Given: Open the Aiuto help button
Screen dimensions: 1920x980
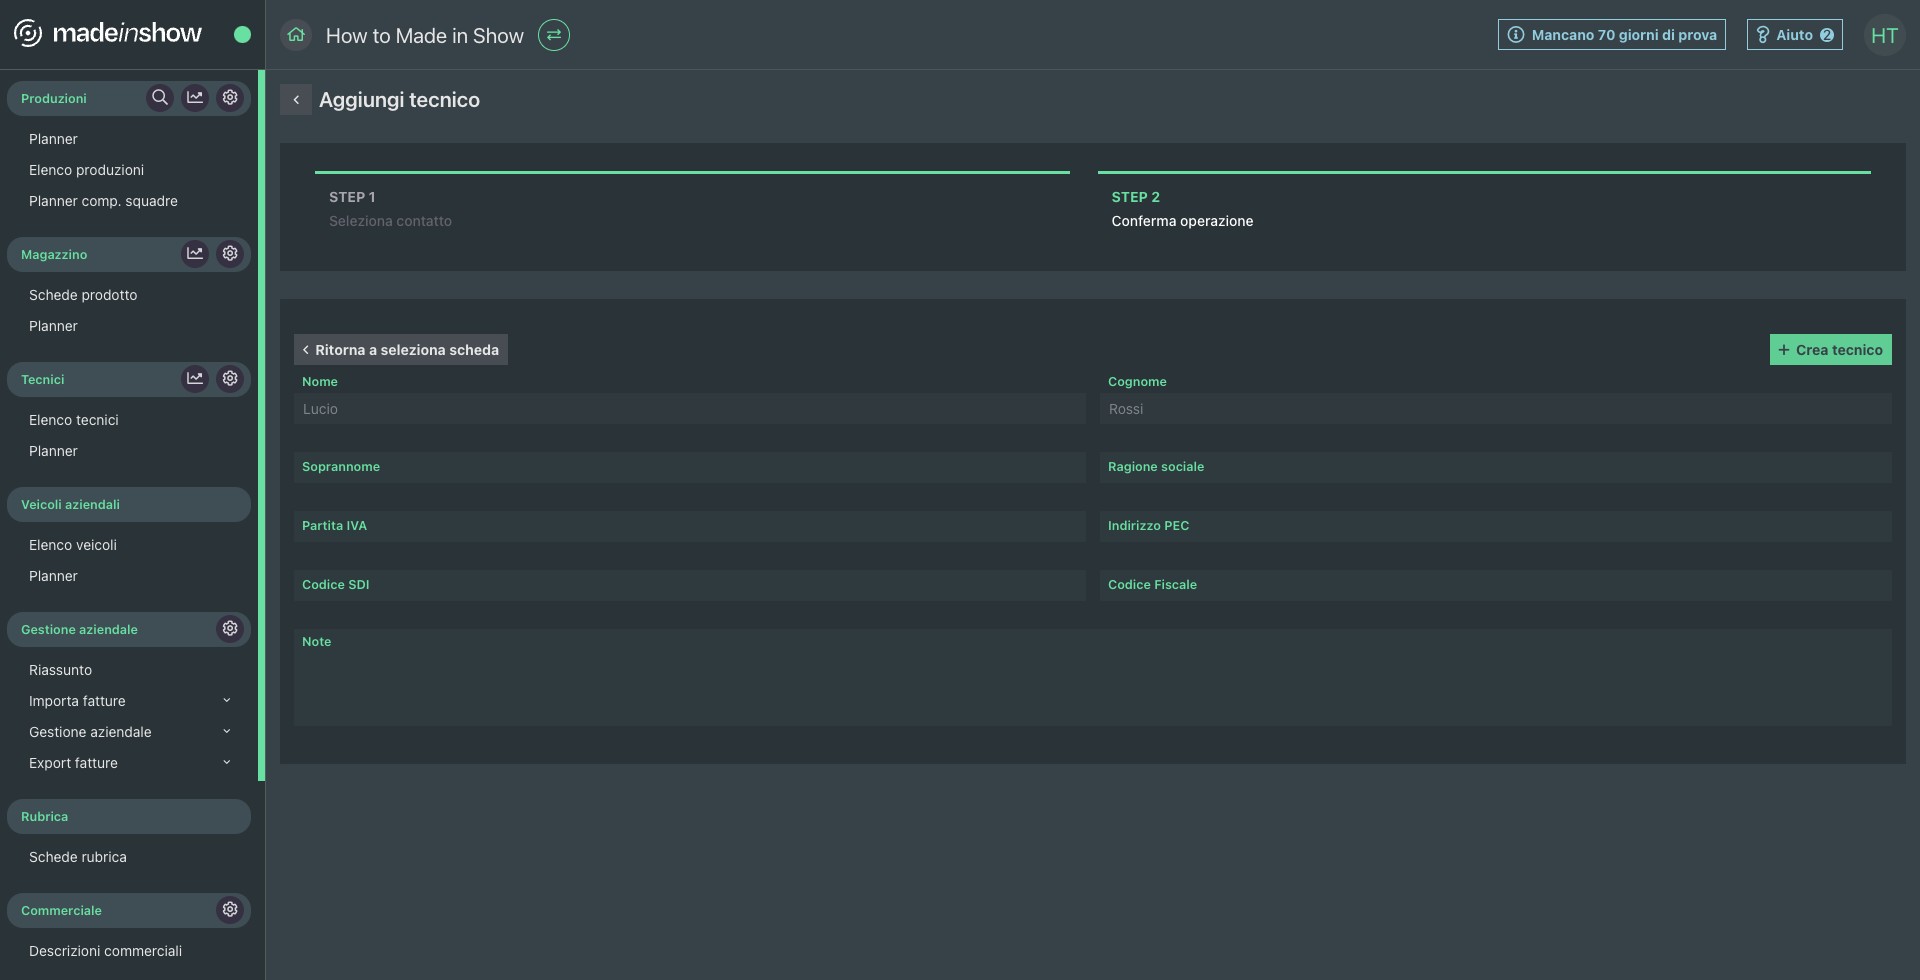Looking at the screenshot, I should (1794, 35).
